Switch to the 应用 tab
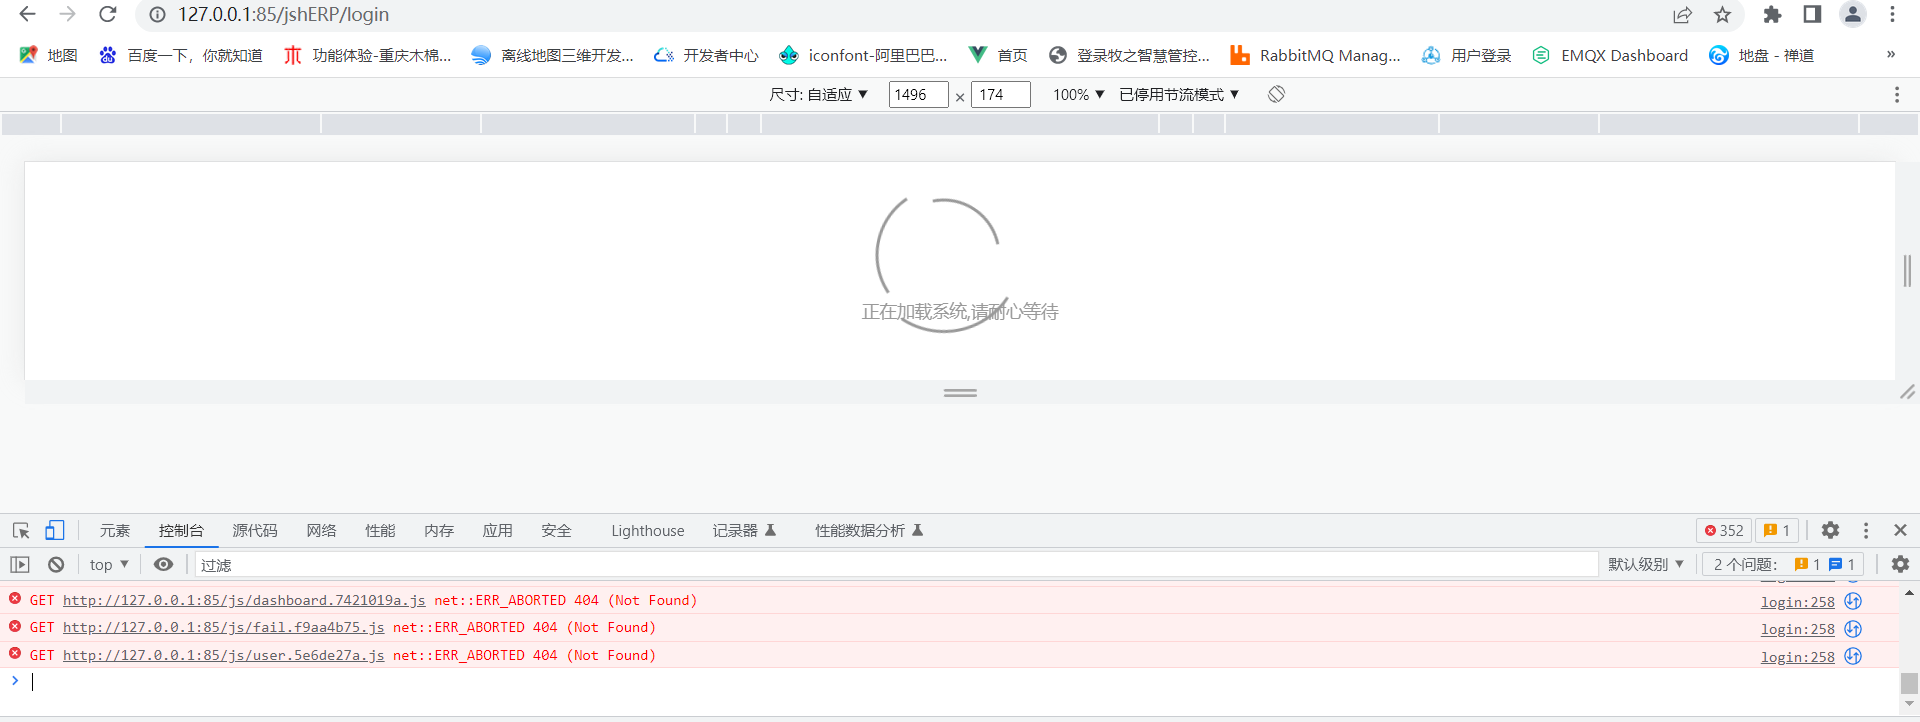This screenshot has height=722, width=1920. [497, 530]
